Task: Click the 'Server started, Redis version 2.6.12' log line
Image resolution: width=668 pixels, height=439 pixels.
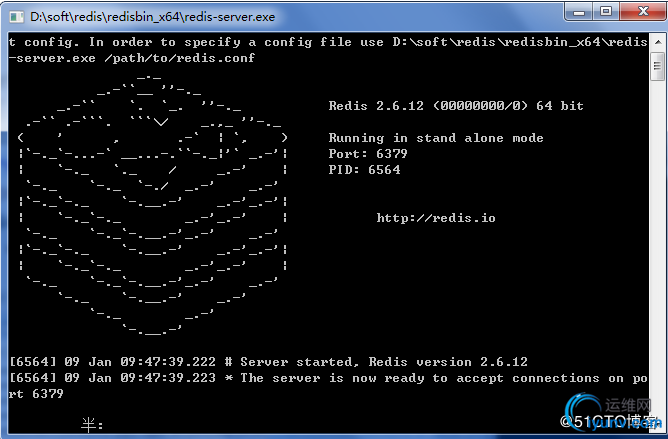Action: click(268, 362)
